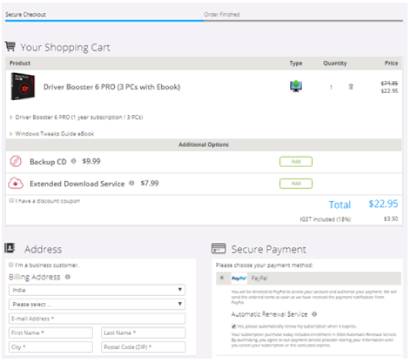Toggle the automatic renewal checkbox
Screen dimensions: 412x360
click(x=234, y=326)
